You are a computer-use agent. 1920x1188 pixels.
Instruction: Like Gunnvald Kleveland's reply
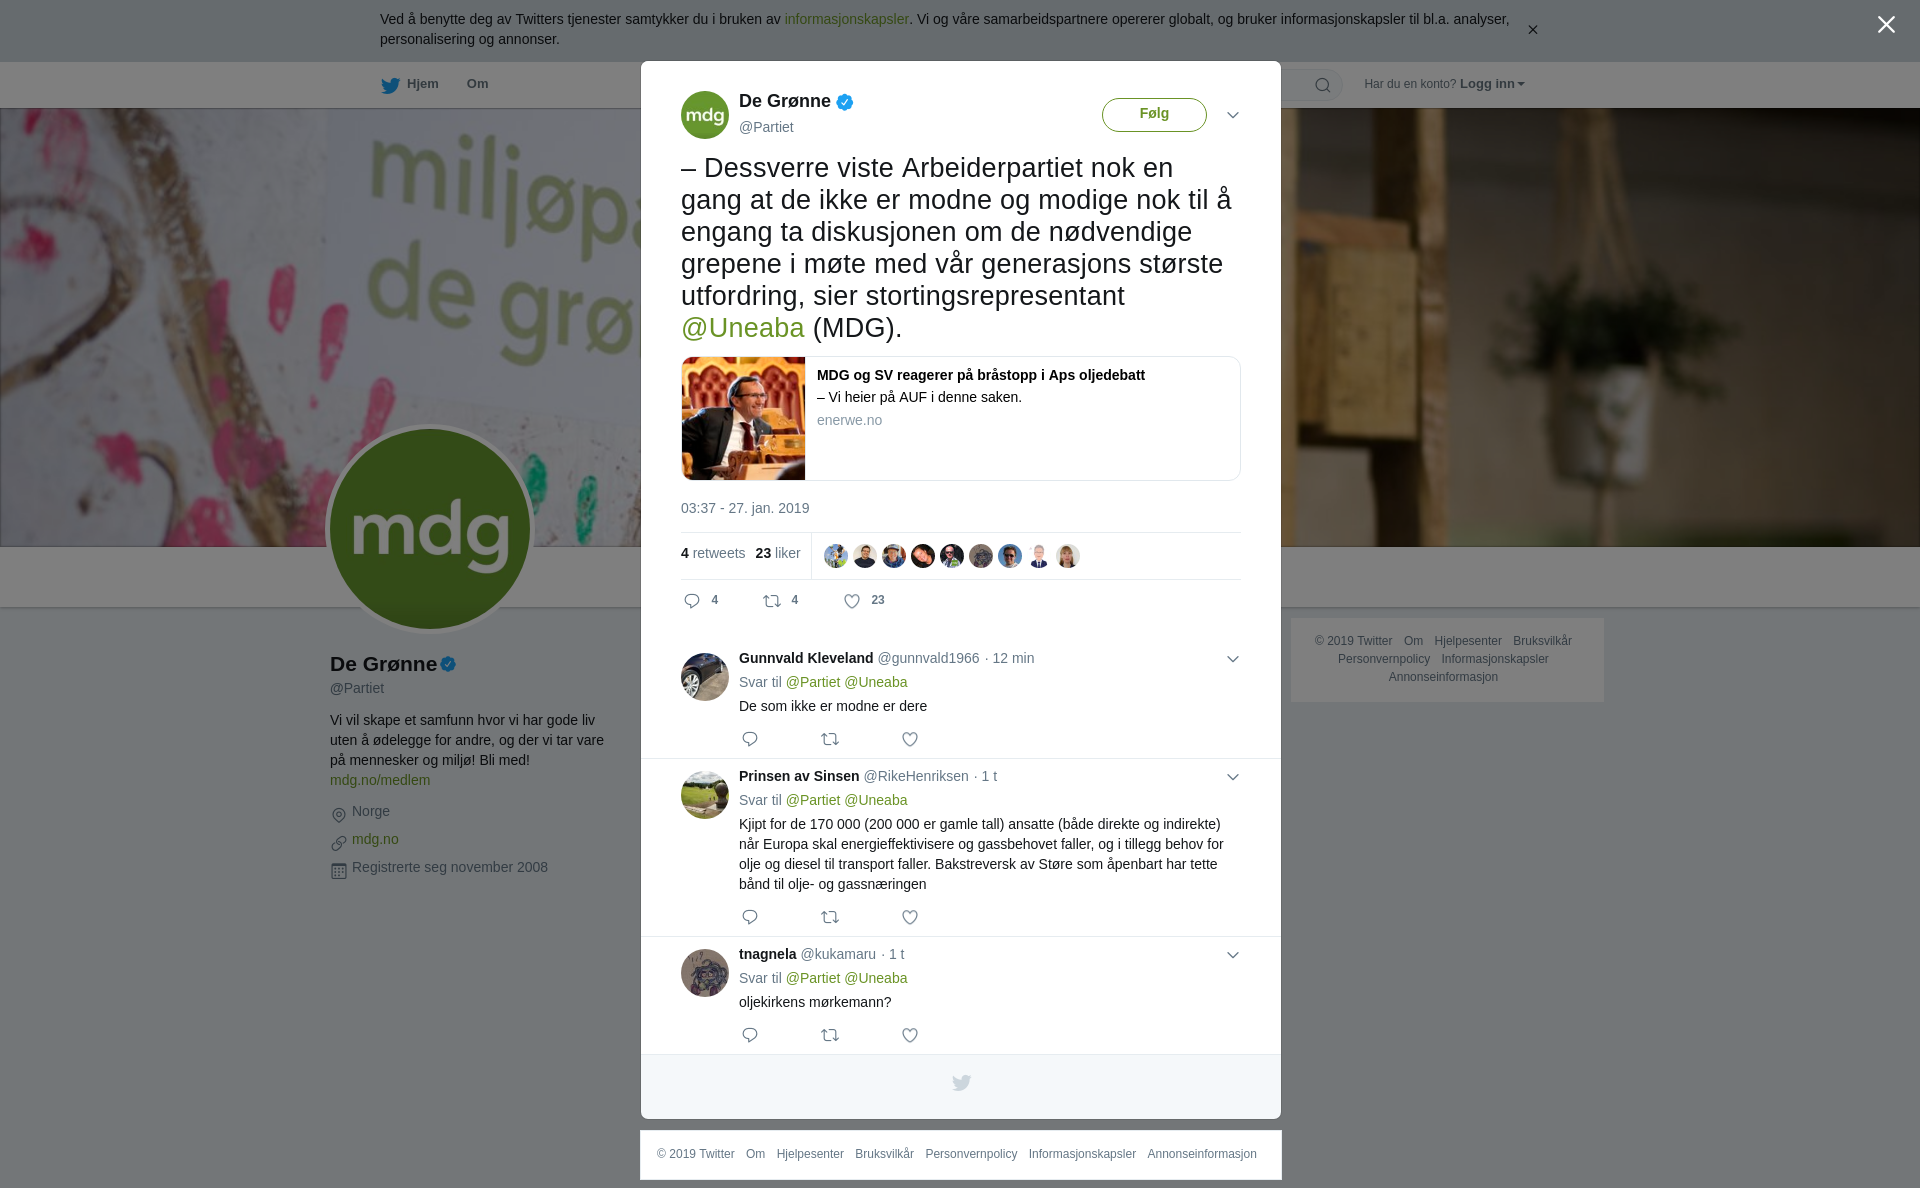pos(910,739)
